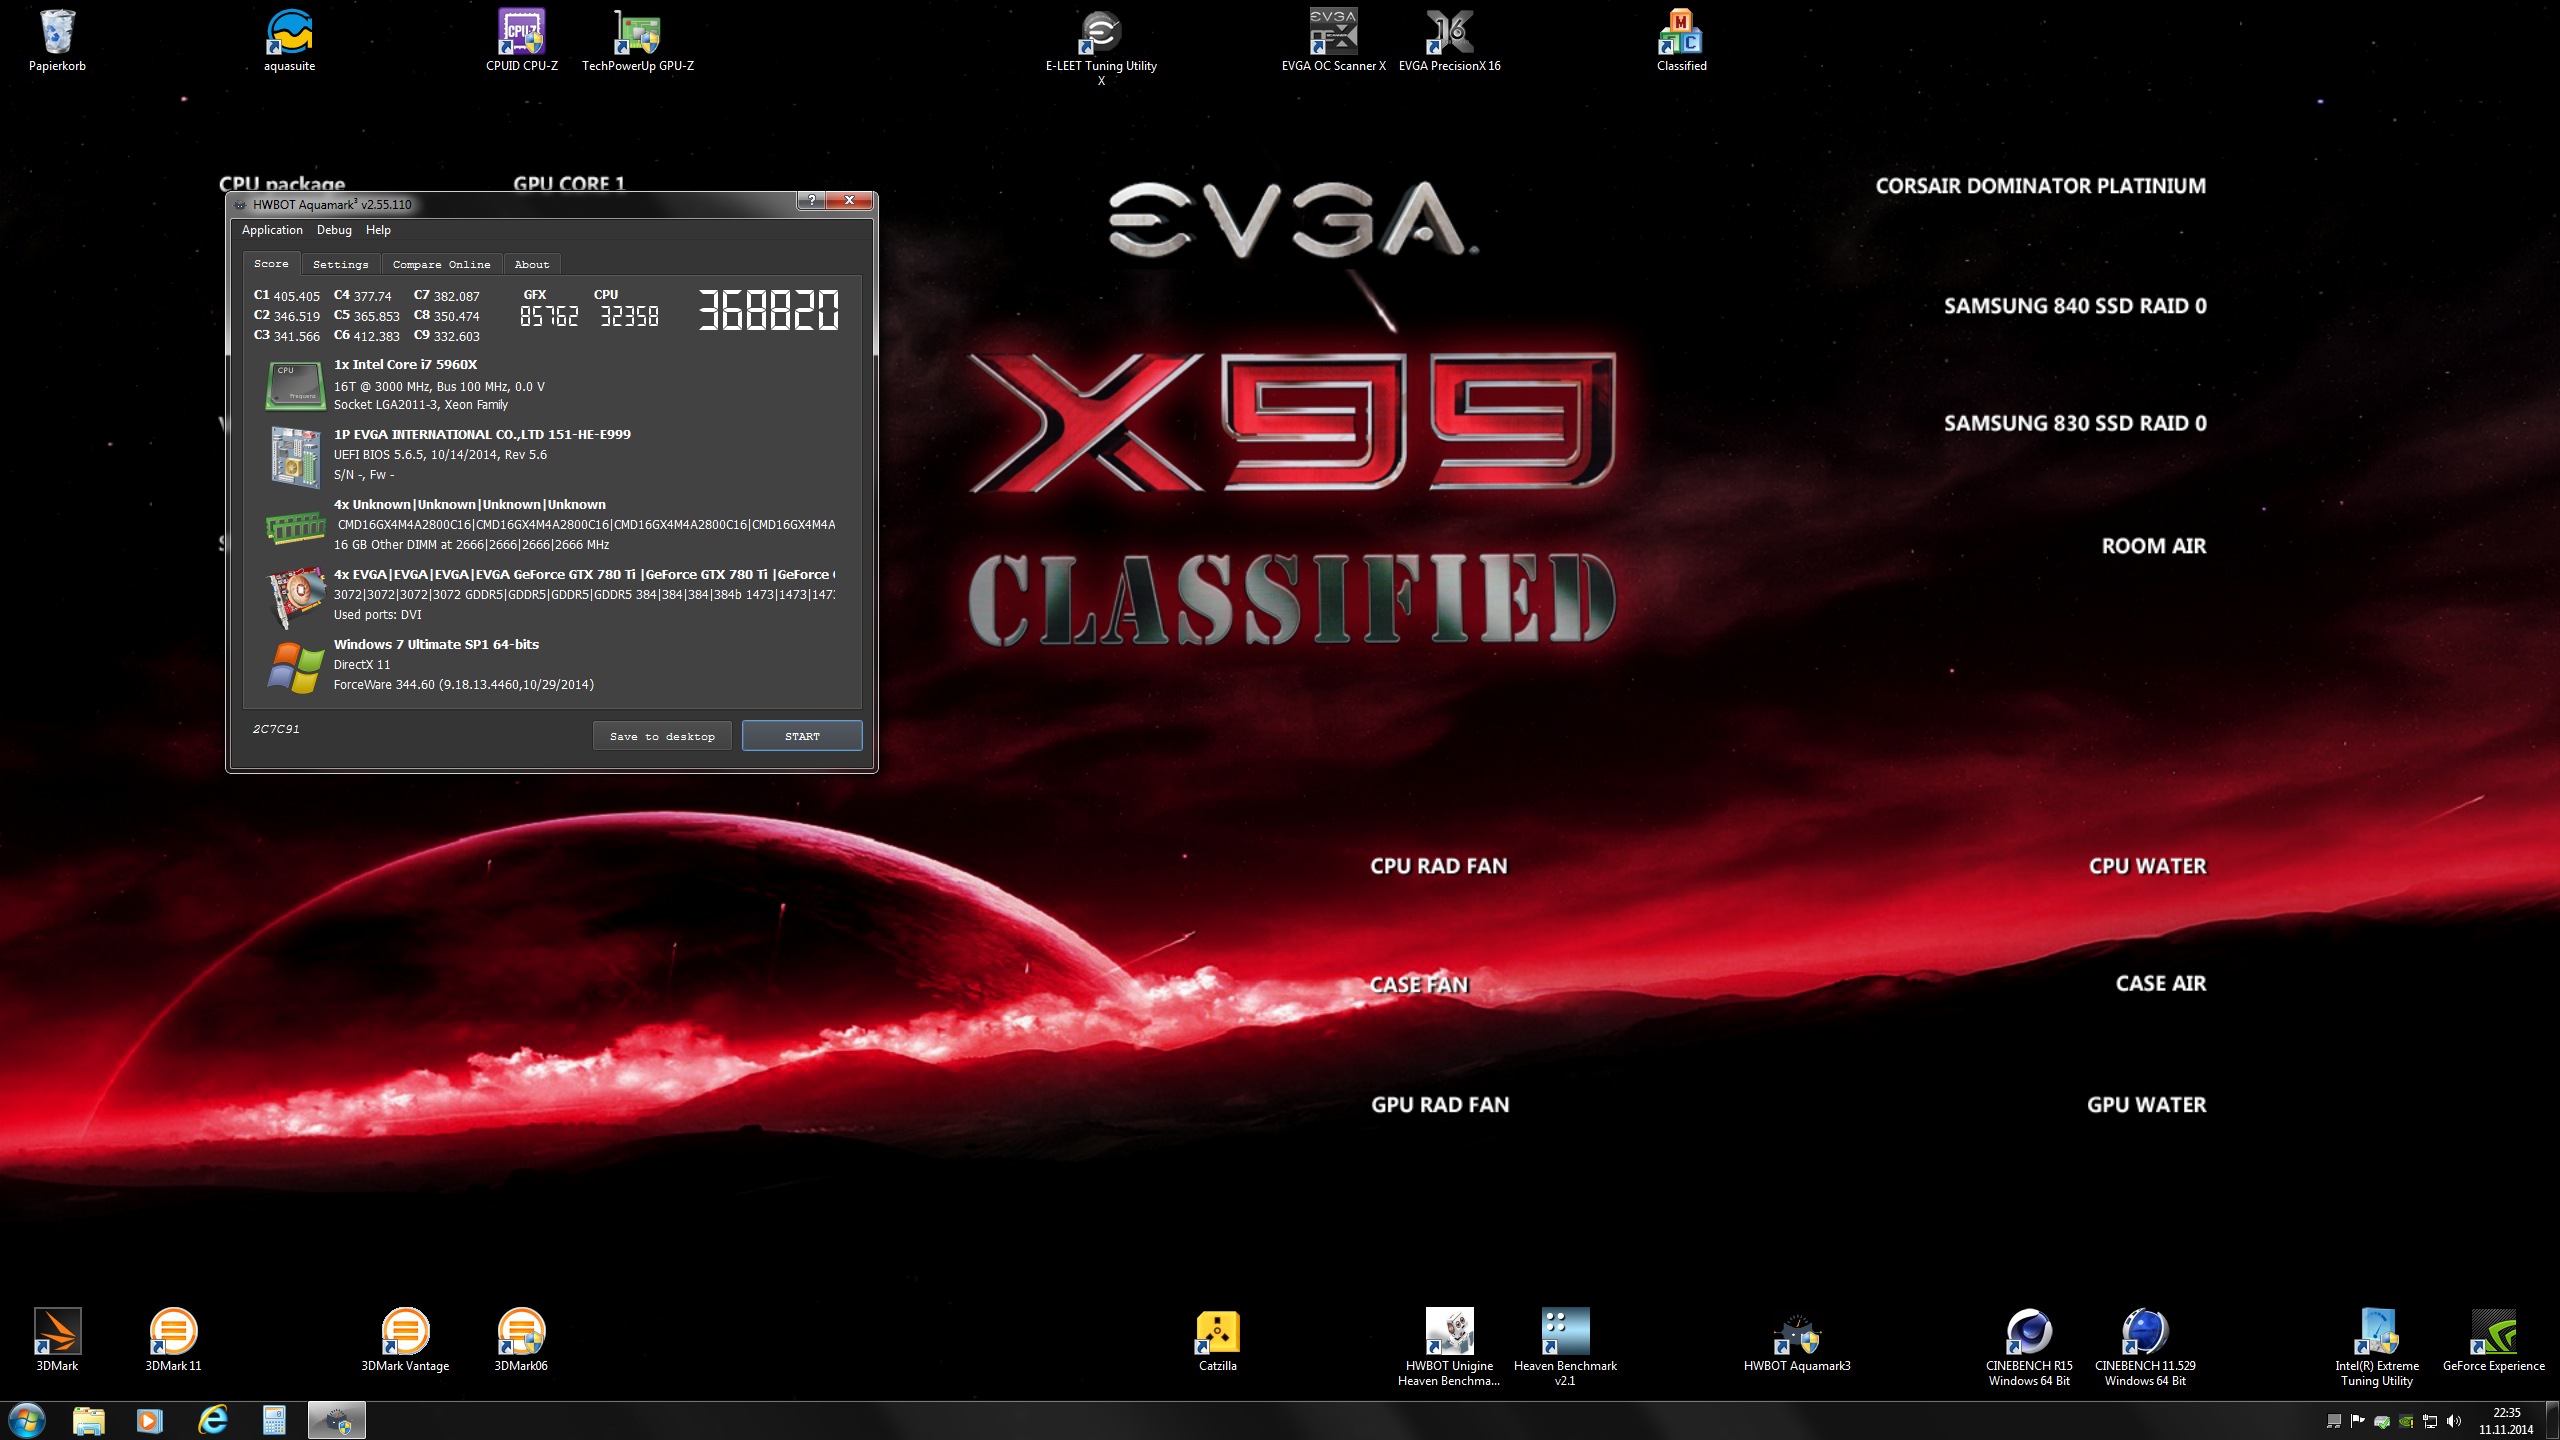
Task: Open the Classified desktop folder icon
Action: [1681, 40]
